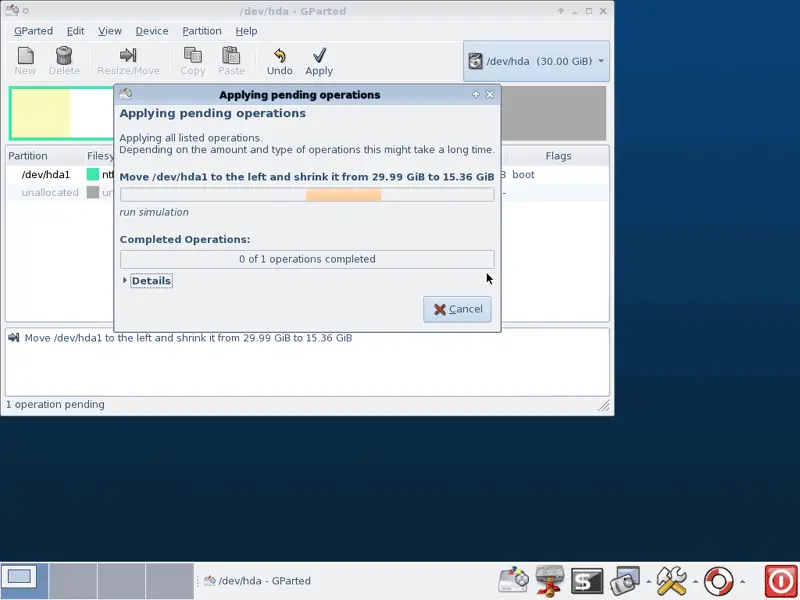
Task: Select the yellow used-space partition graphic
Action: click(x=41, y=113)
